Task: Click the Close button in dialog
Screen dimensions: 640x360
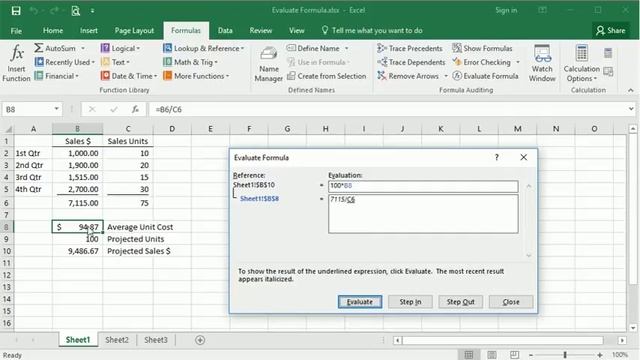Action: point(511,302)
